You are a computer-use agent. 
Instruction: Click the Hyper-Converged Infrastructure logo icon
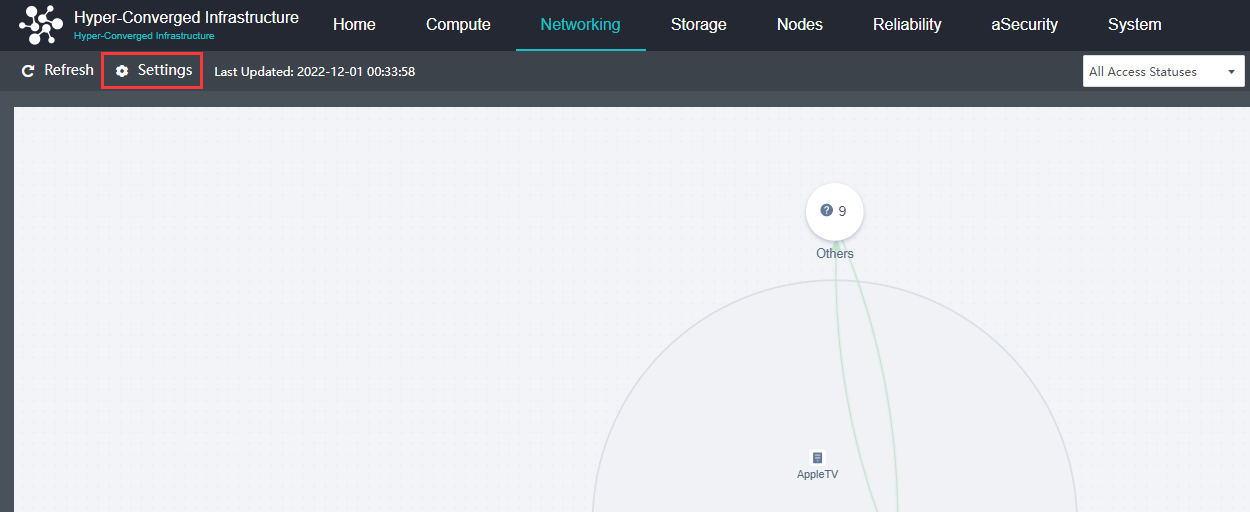(x=40, y=25)
